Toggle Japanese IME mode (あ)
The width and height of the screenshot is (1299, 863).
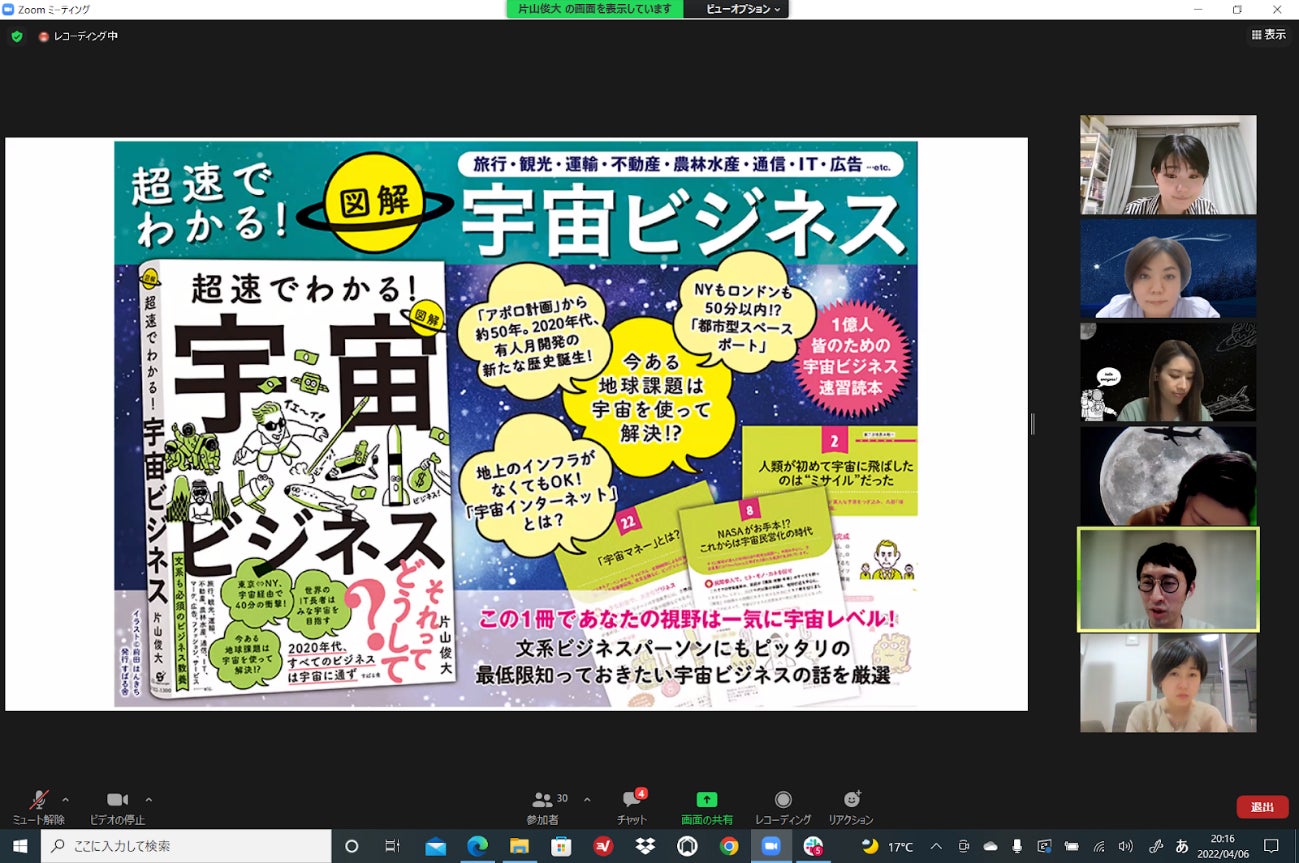point(1181,846)
